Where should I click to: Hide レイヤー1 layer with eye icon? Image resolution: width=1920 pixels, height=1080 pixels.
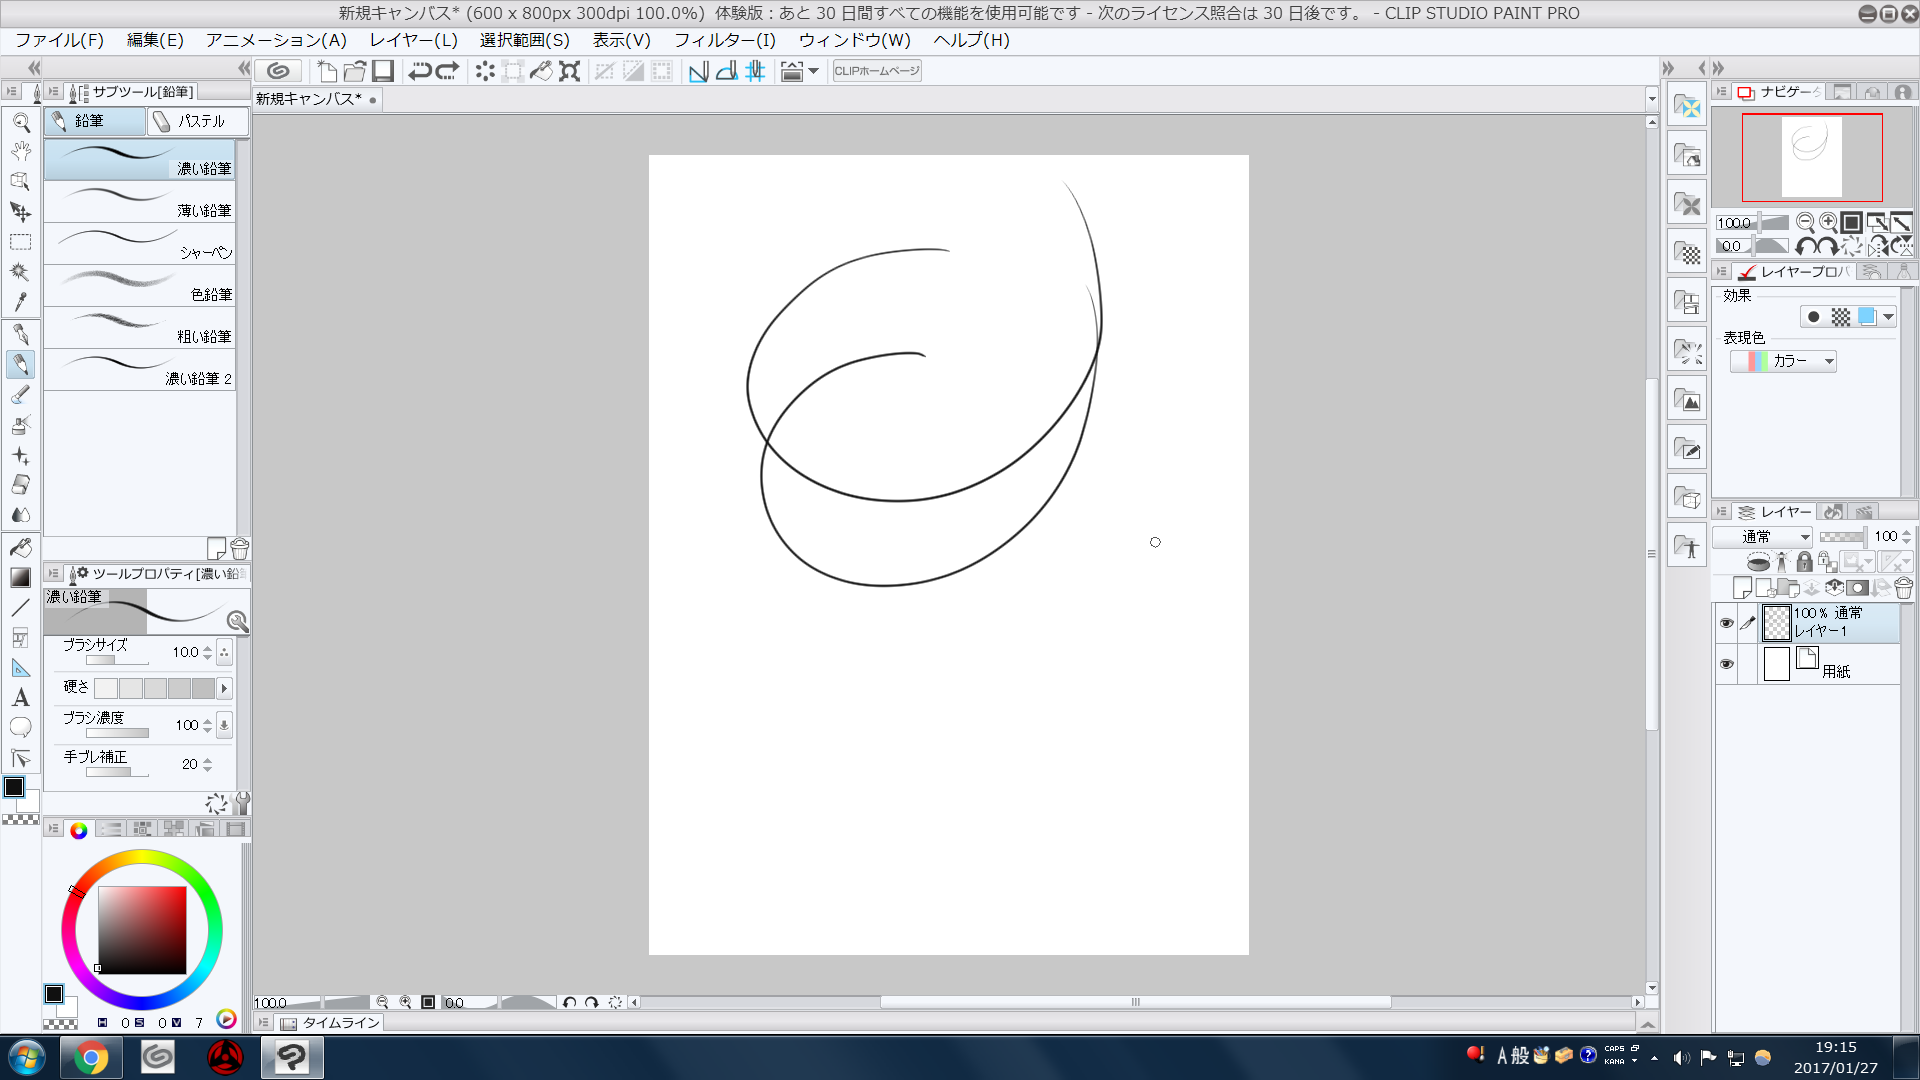pos(1726,623)
